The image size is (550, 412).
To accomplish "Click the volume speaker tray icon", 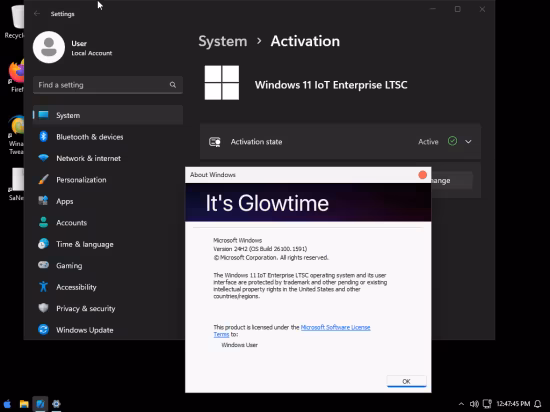I will coord(474,404).
